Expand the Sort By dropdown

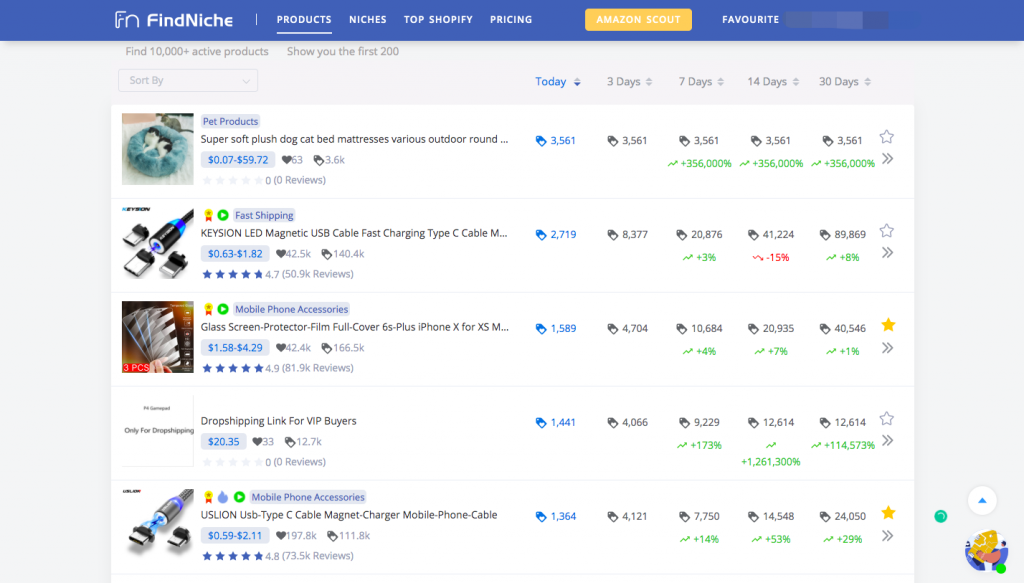(188, 80)
